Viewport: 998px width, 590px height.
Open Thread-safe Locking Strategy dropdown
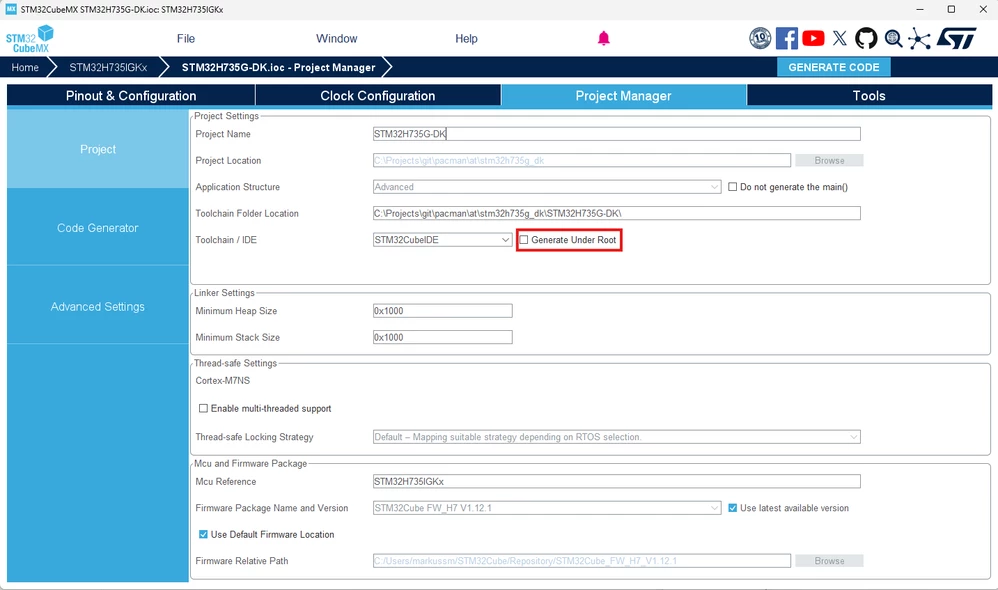pos(616,437)
